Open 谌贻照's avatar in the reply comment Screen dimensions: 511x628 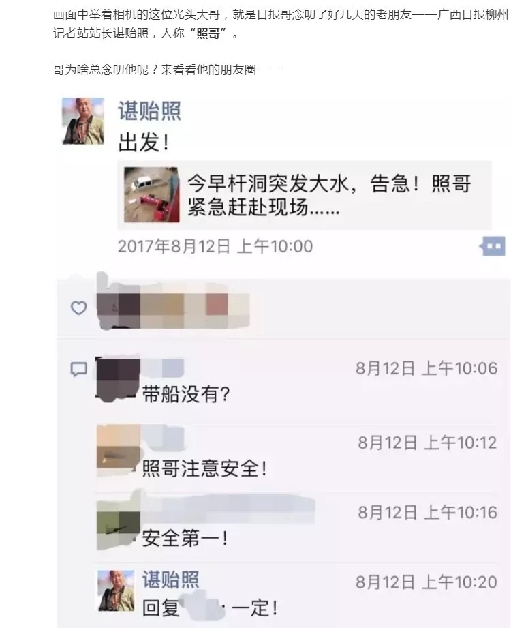pos(116,591)
